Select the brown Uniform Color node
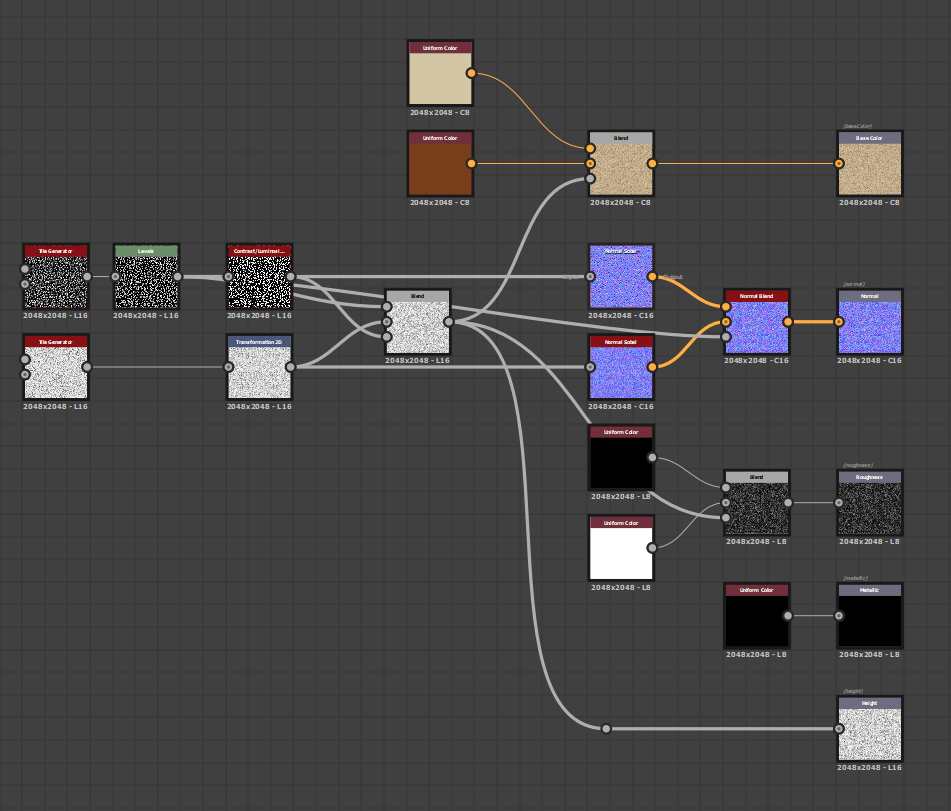951x811 pixels. click(x=440, y=164)
